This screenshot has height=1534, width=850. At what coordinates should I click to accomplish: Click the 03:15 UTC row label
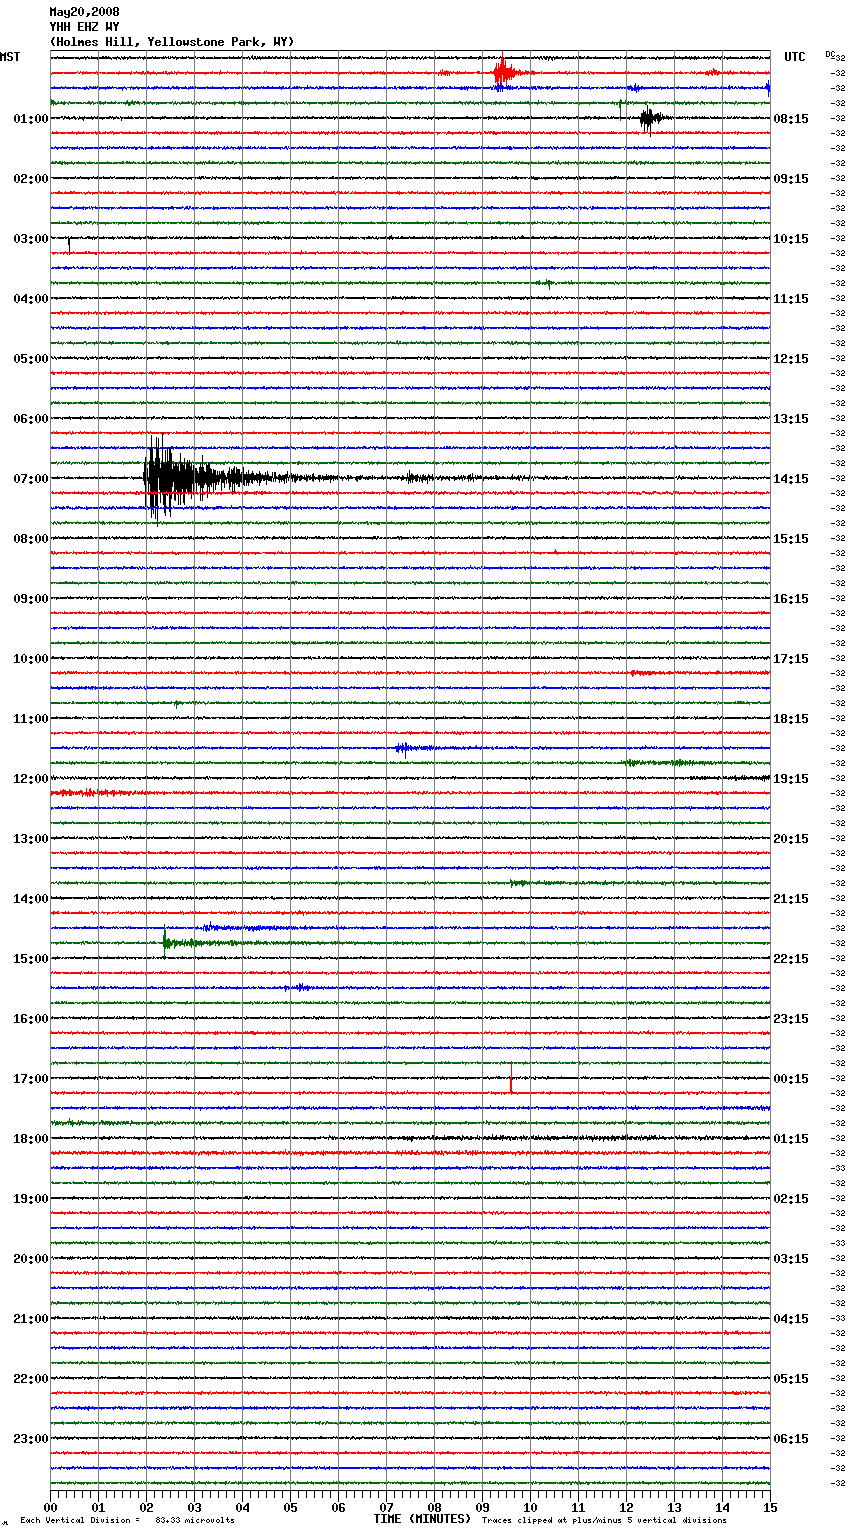(x=791, y=1259)
